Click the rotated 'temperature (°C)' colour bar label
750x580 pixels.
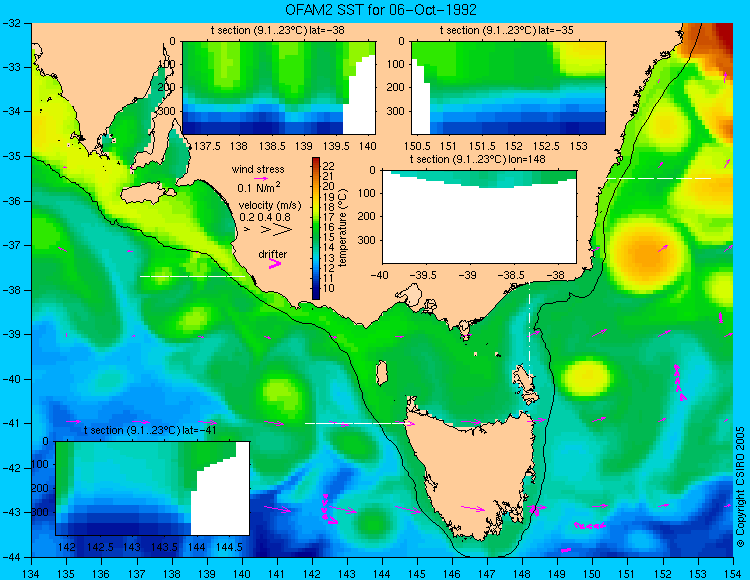342,228
